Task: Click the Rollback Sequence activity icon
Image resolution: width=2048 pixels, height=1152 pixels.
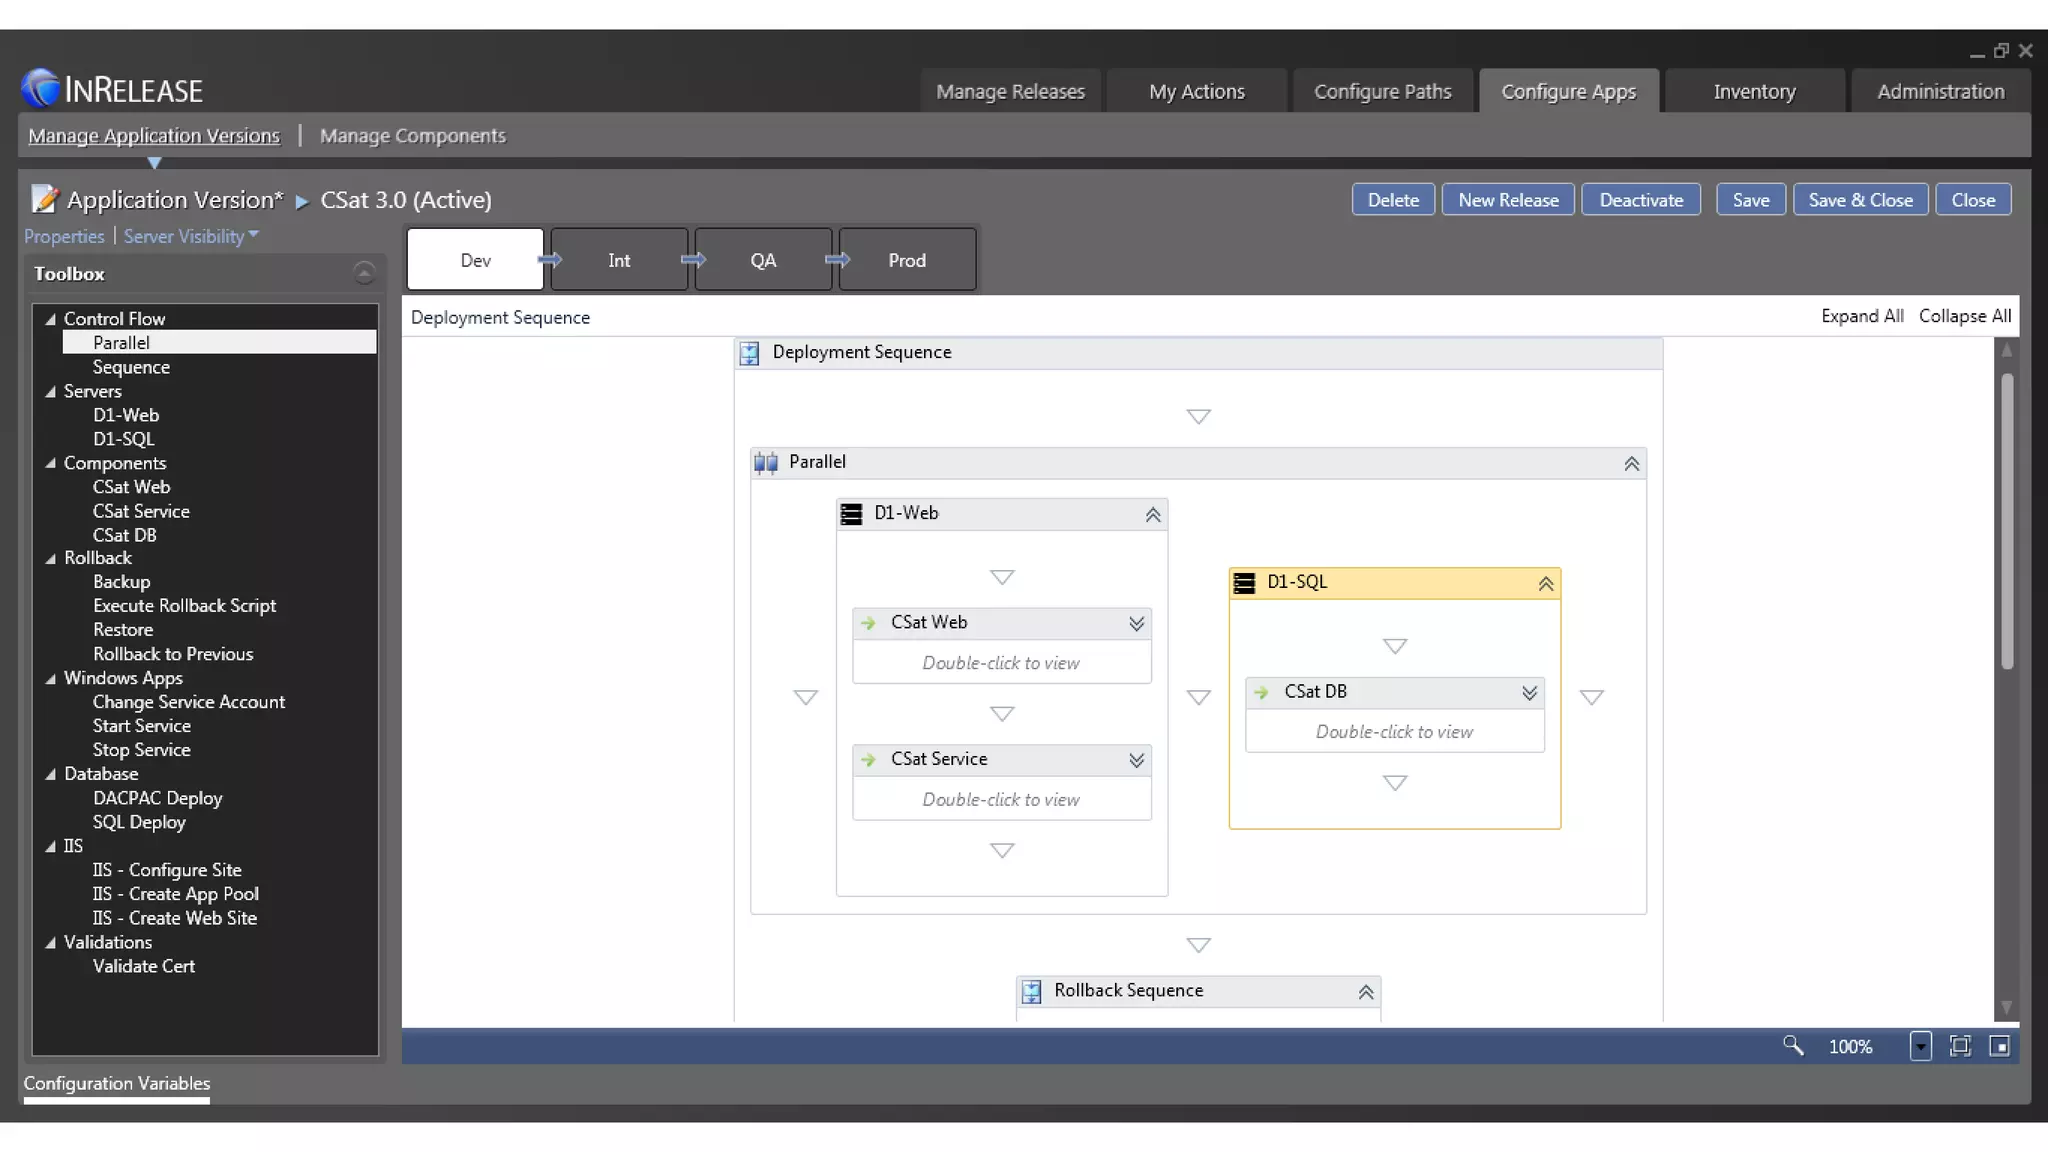Action: (1031, 991)
